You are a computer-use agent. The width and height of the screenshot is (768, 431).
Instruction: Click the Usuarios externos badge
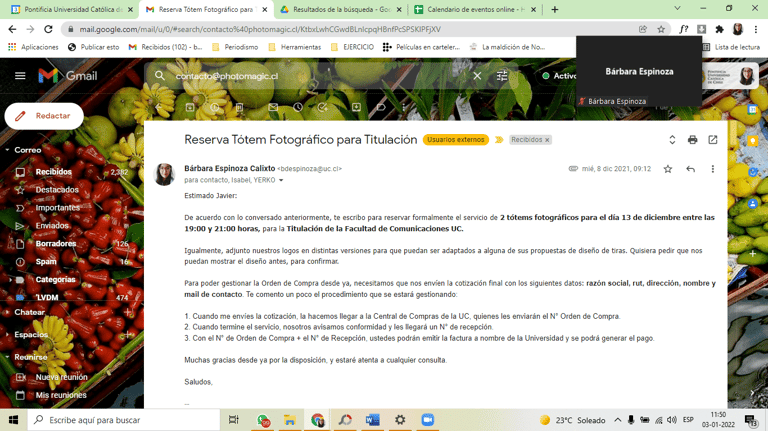coord(456,140)
